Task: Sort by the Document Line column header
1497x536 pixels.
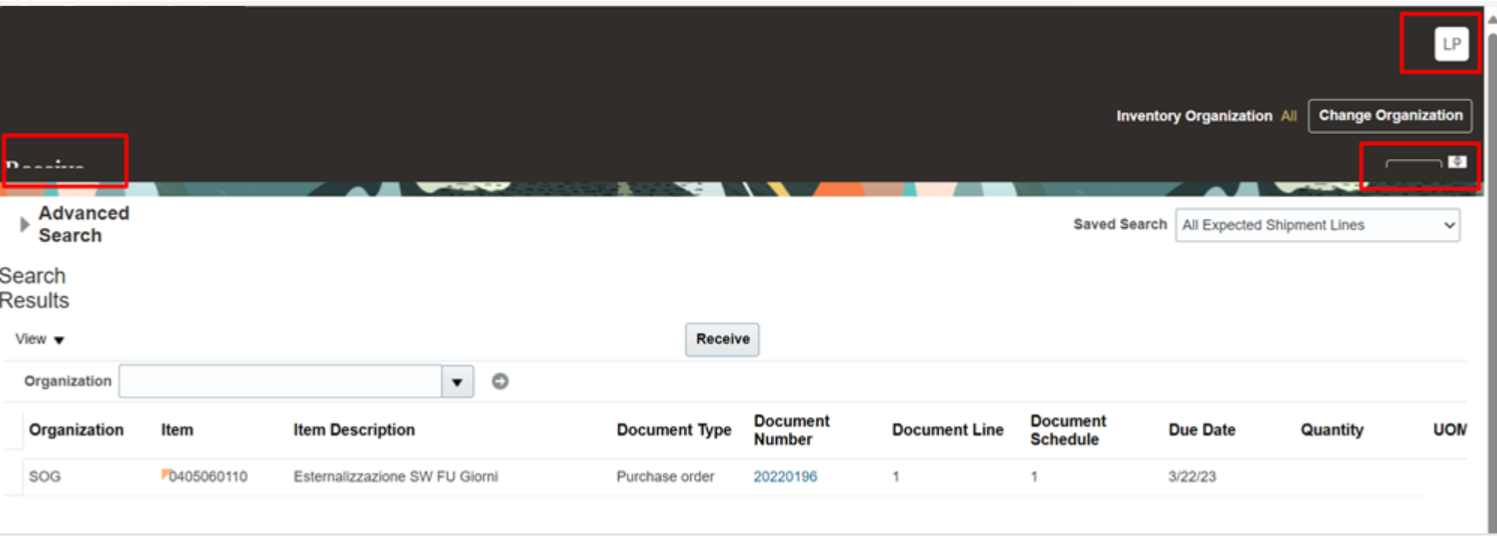Action: pos(948,430)
